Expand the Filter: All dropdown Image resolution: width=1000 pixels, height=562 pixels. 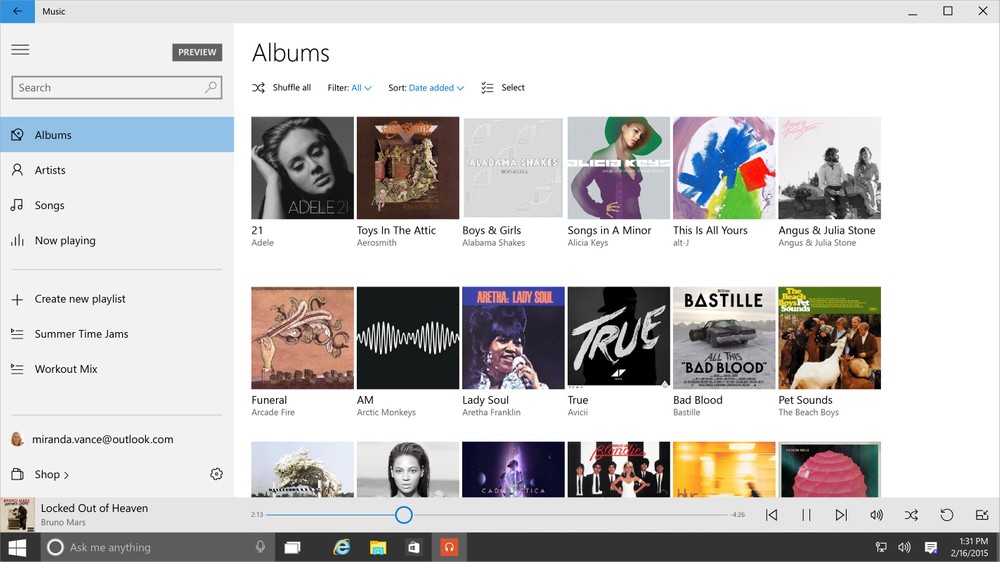click(x=349, y=88)
